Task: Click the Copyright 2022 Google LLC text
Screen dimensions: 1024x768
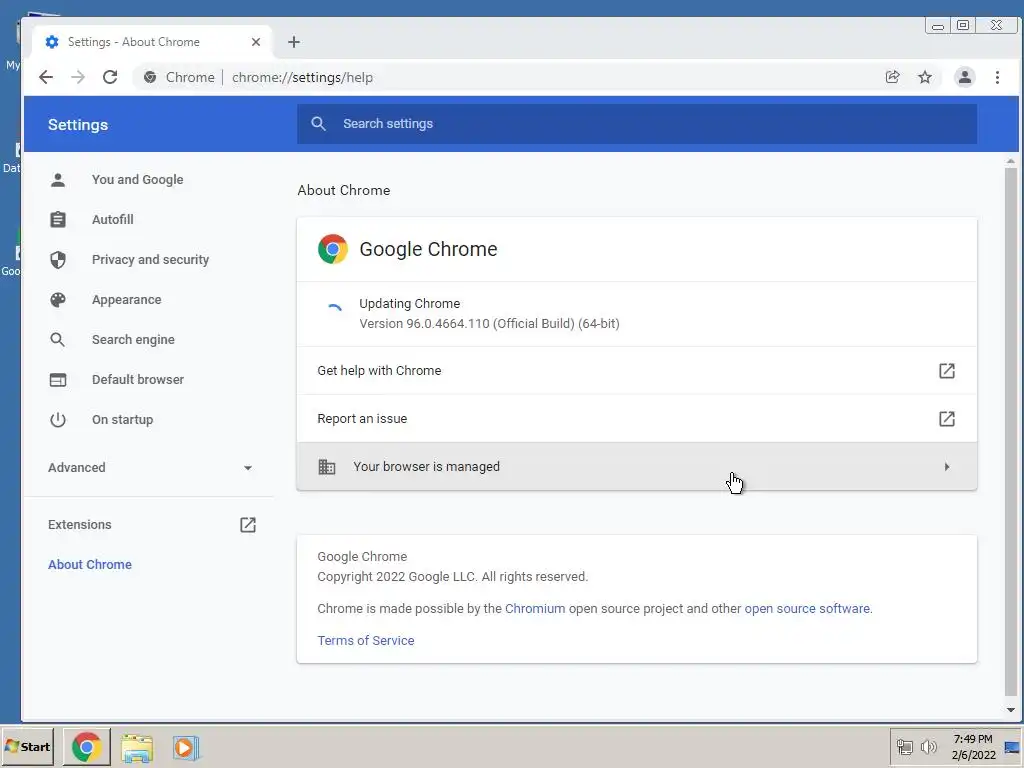Action: (453, 577)
